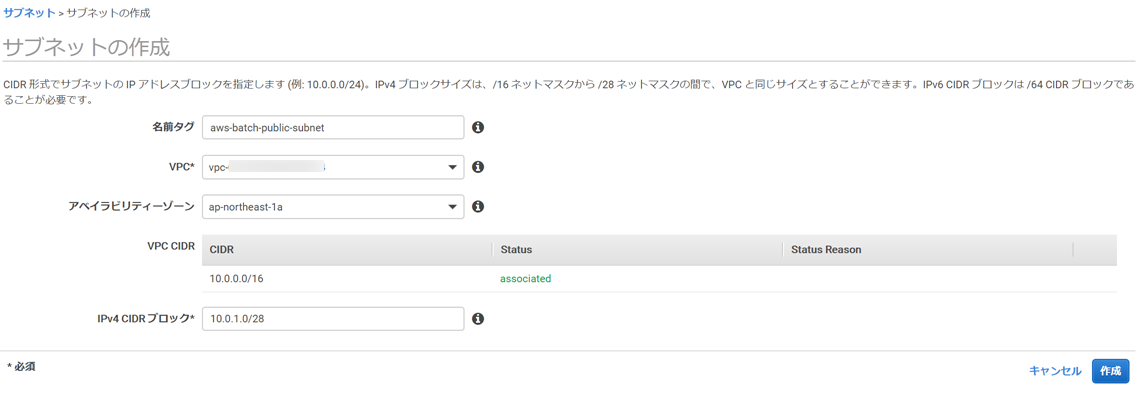Click the Status Reason column header

tap(825, 250)
